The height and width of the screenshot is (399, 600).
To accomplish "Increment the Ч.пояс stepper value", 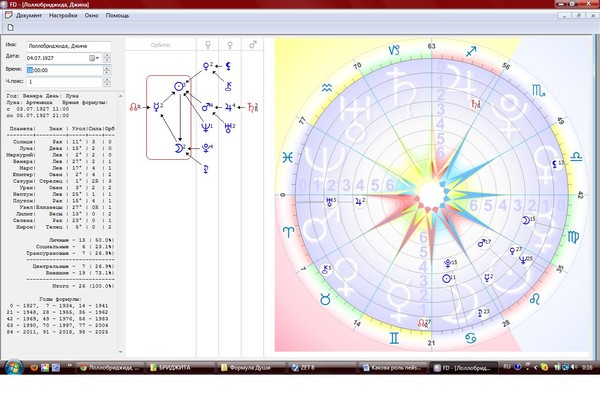I will tap(107, 80).
